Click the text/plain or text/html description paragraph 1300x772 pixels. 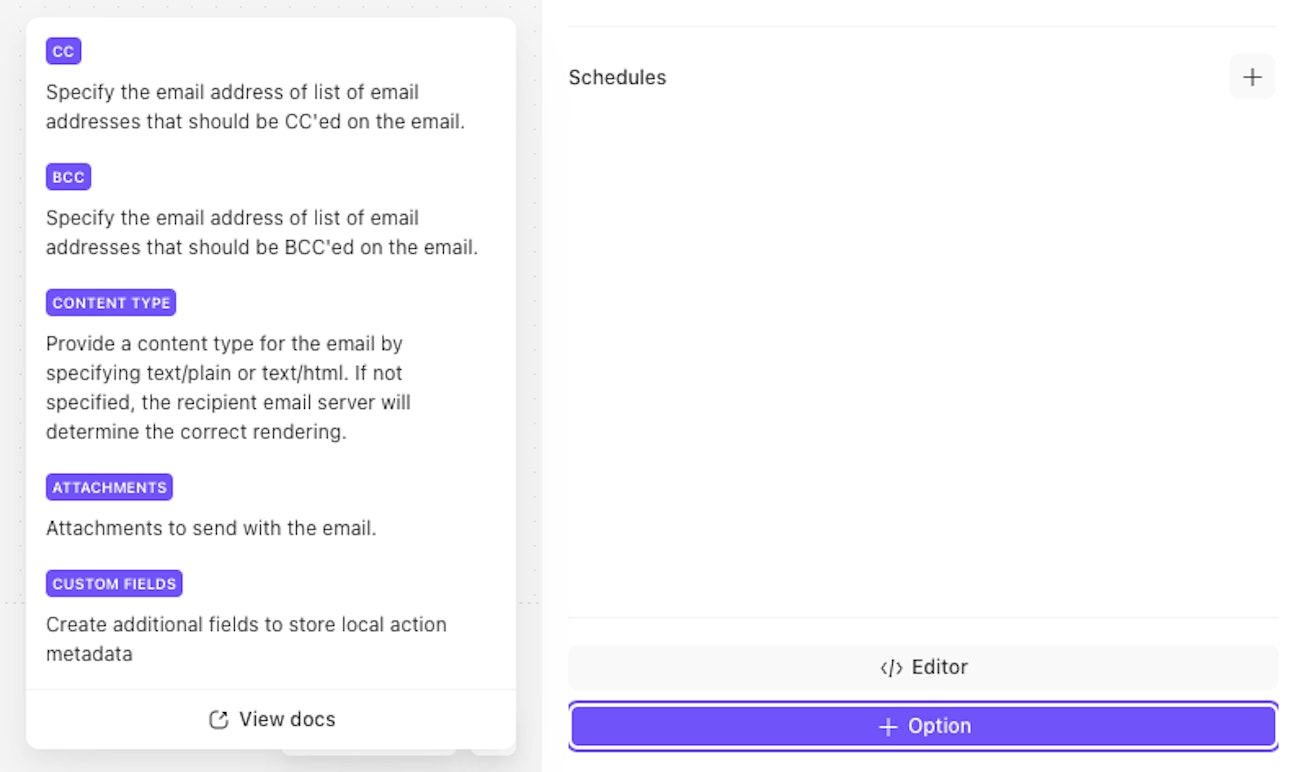tap(228, 388)
